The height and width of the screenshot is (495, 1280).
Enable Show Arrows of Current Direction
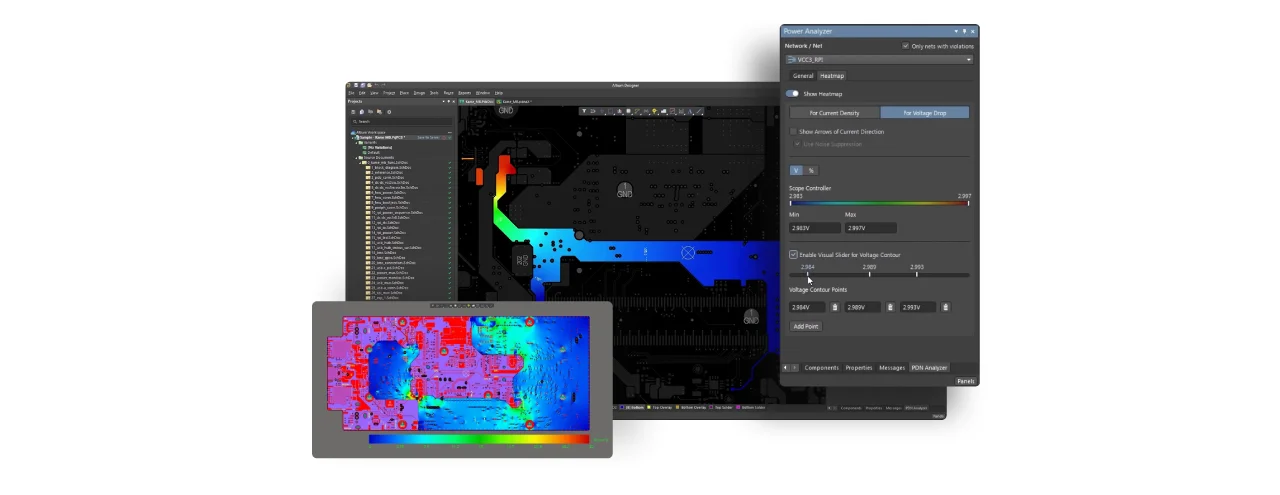793,131
